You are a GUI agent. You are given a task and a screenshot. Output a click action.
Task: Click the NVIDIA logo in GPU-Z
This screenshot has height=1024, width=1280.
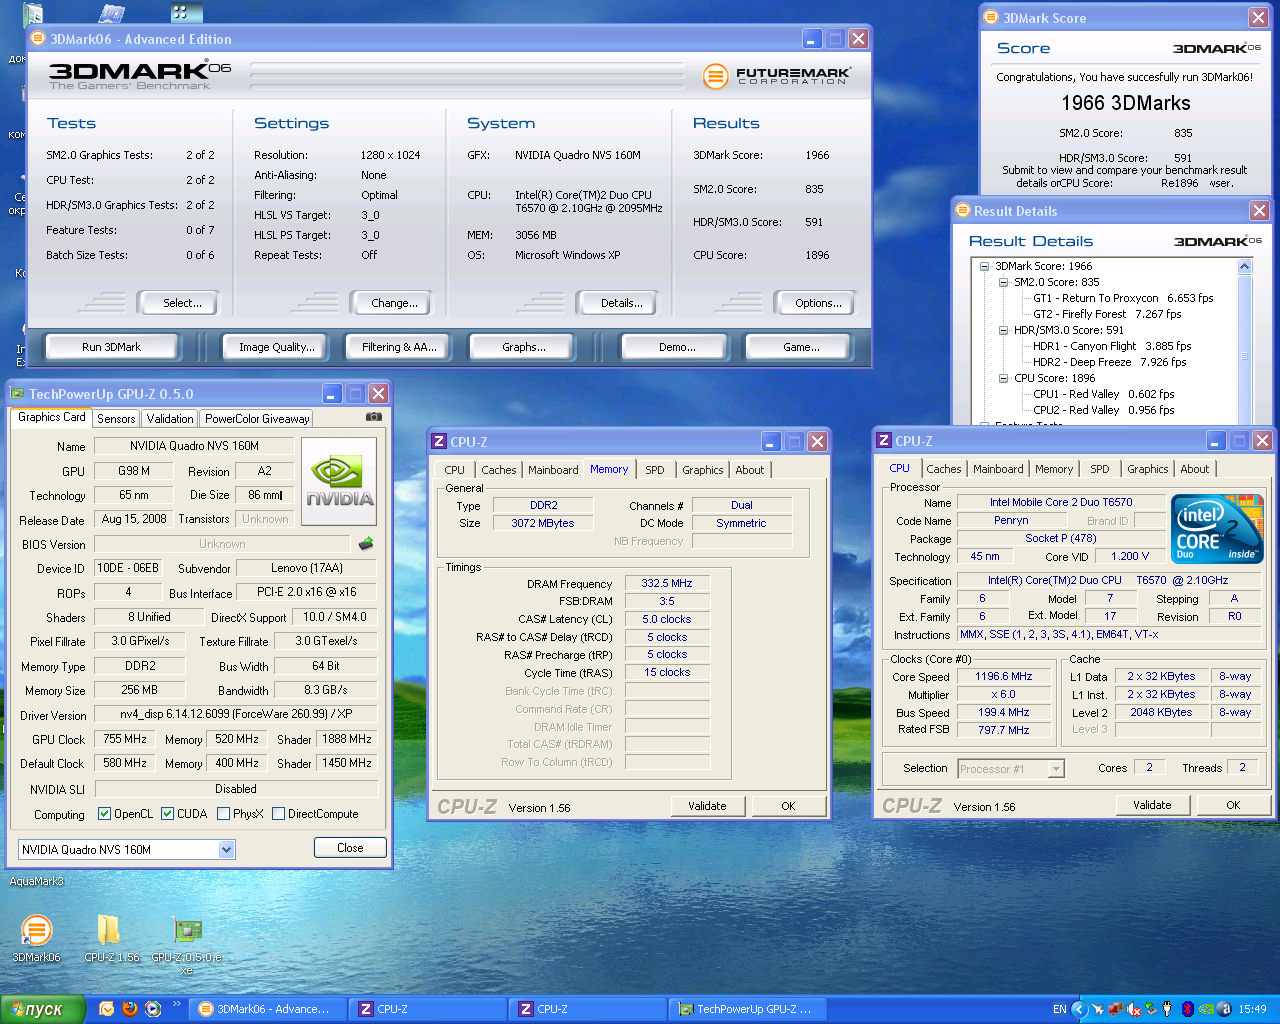click(x=339, y=482)
